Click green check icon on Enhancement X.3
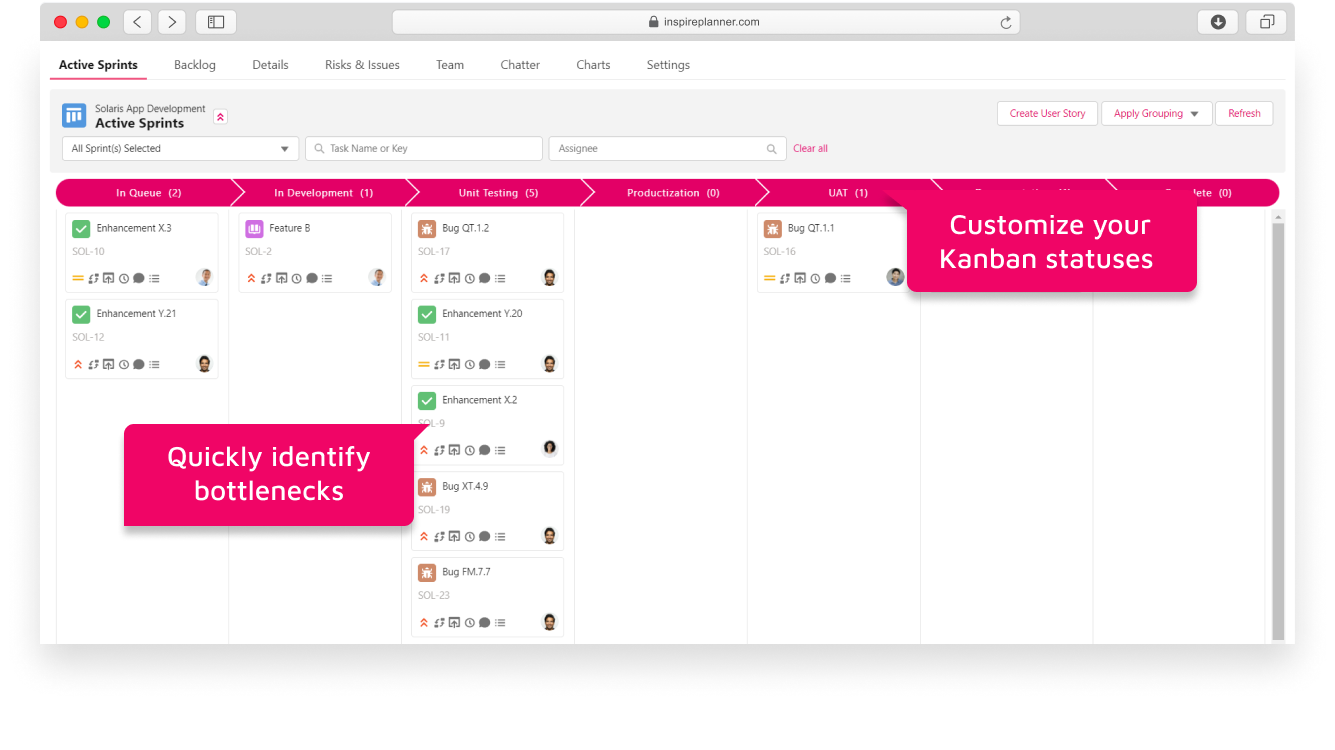Image resolution: width=1335 pixels, height=750 pixels. point(81,229)
